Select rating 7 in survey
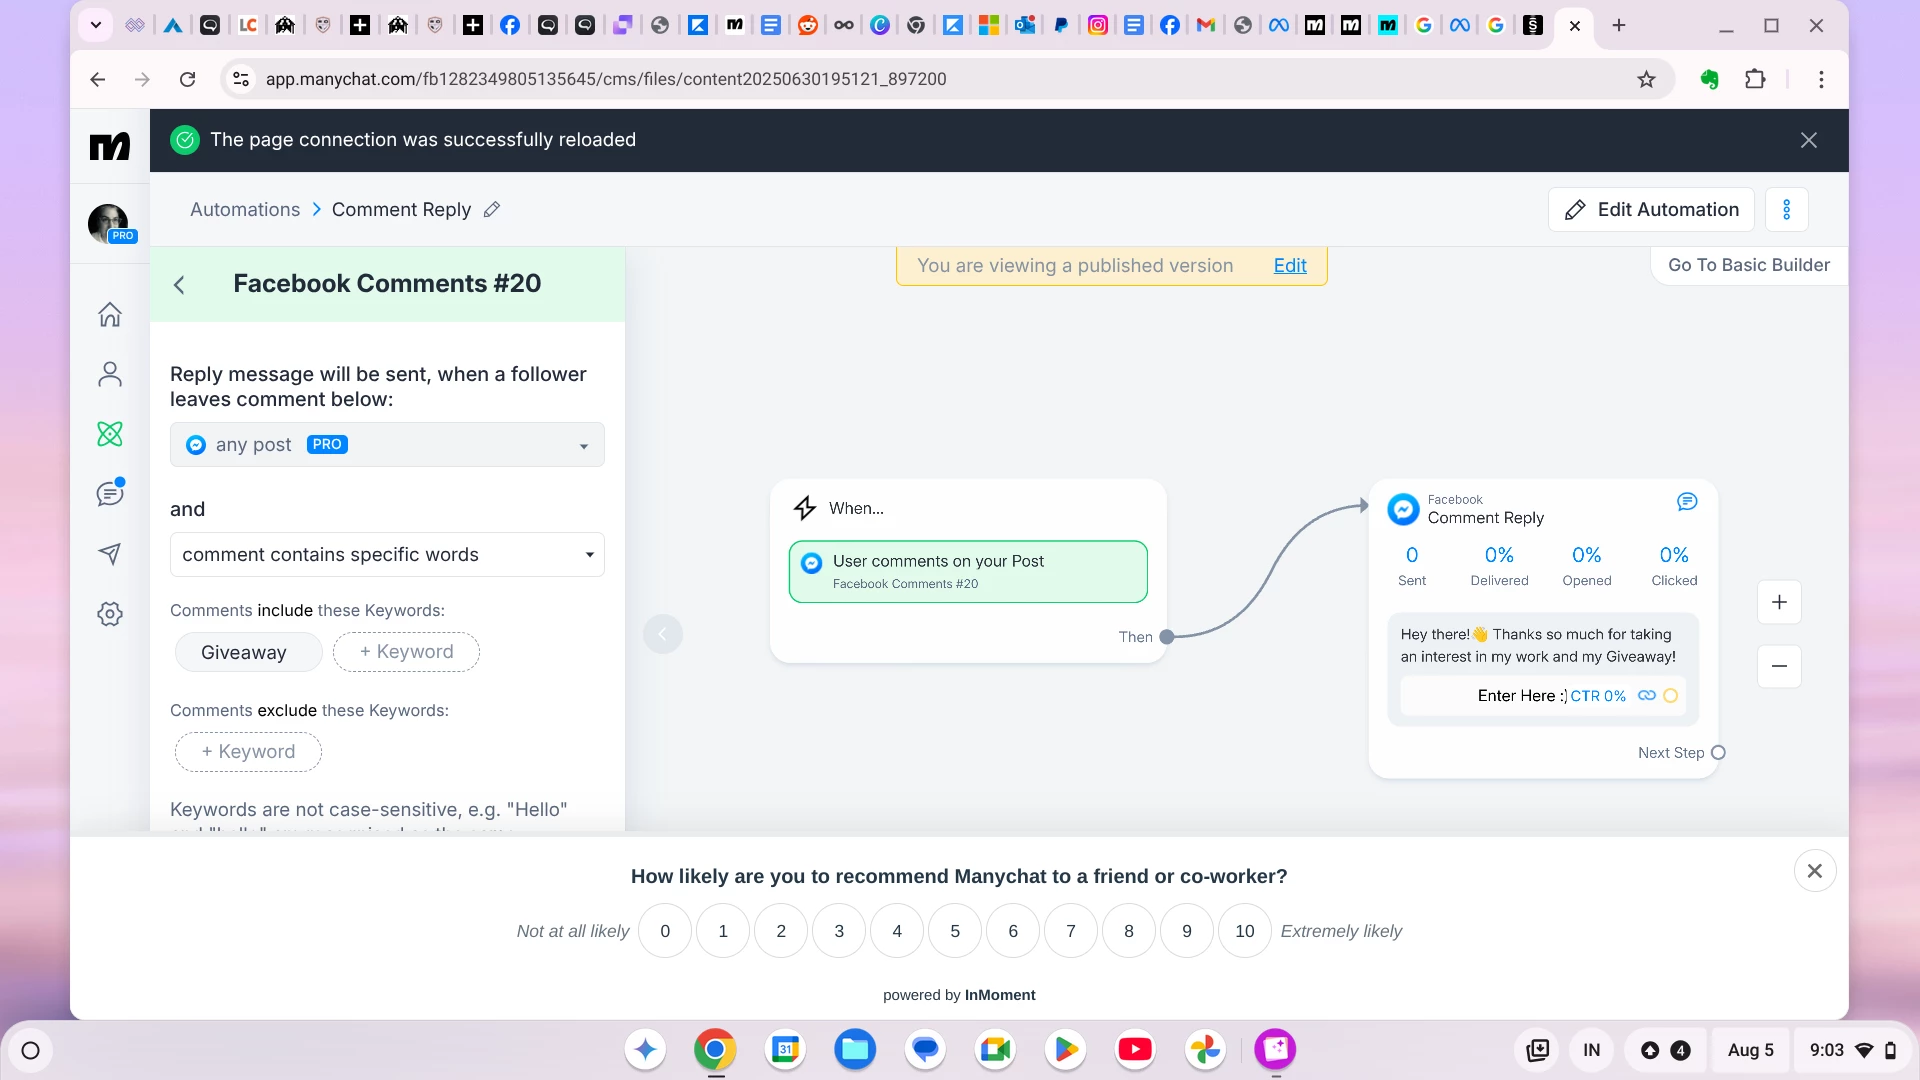The height and width of the screenshot is (1080, 1920). [x=1071, y=931]
